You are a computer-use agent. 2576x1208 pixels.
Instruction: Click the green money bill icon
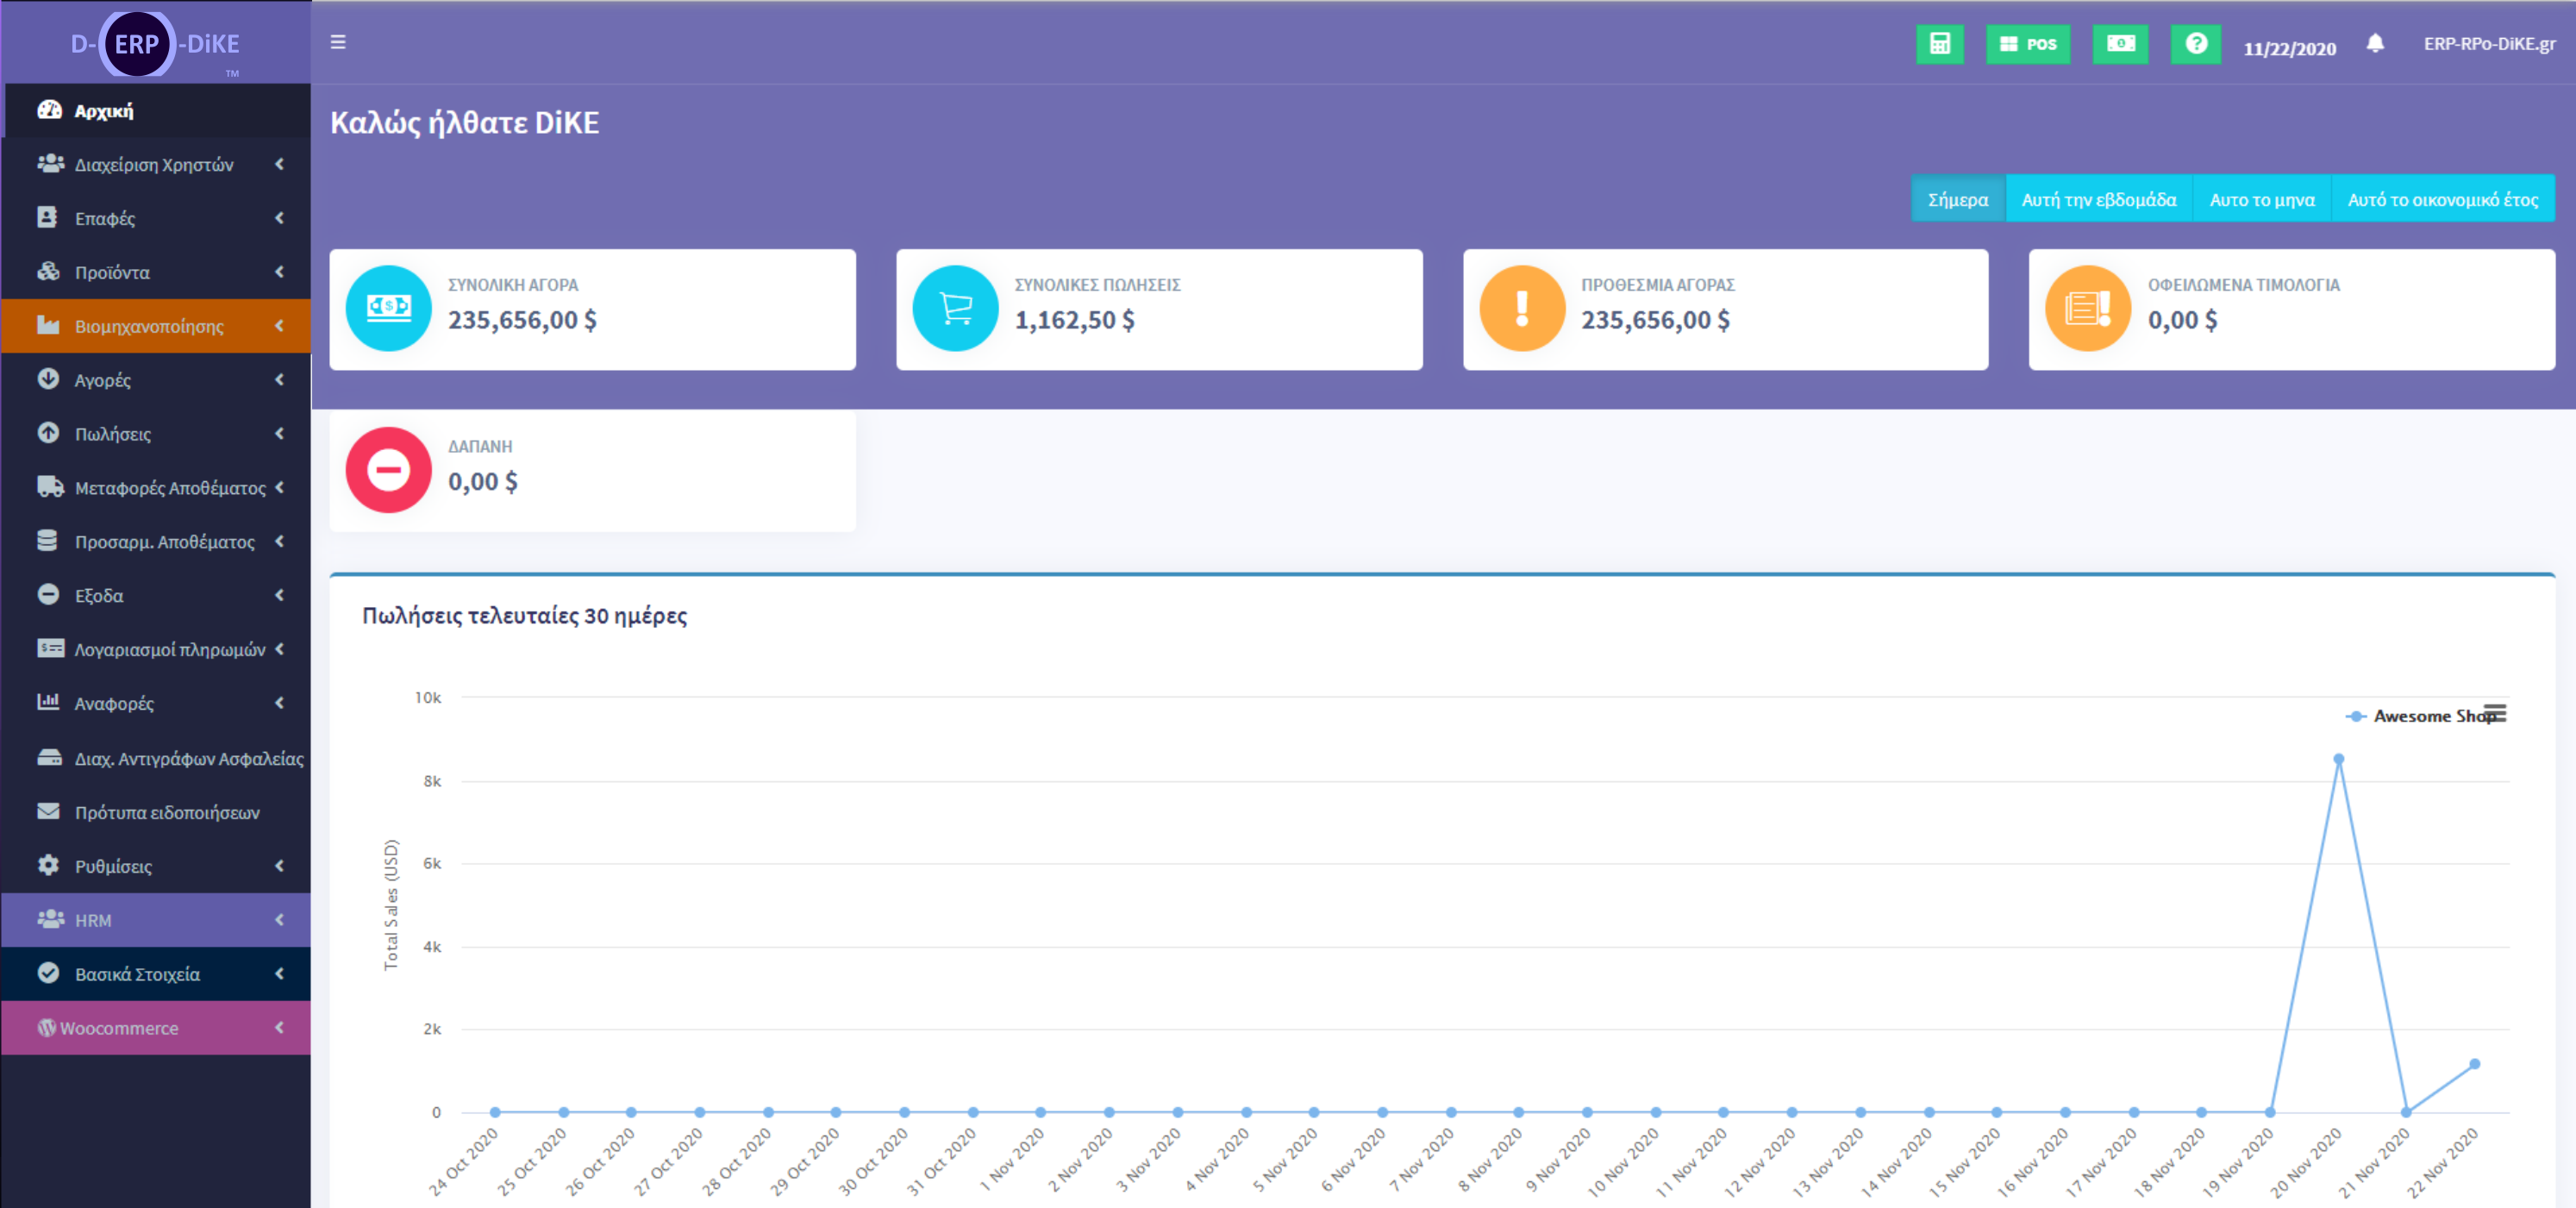(x=2120, y=44)
